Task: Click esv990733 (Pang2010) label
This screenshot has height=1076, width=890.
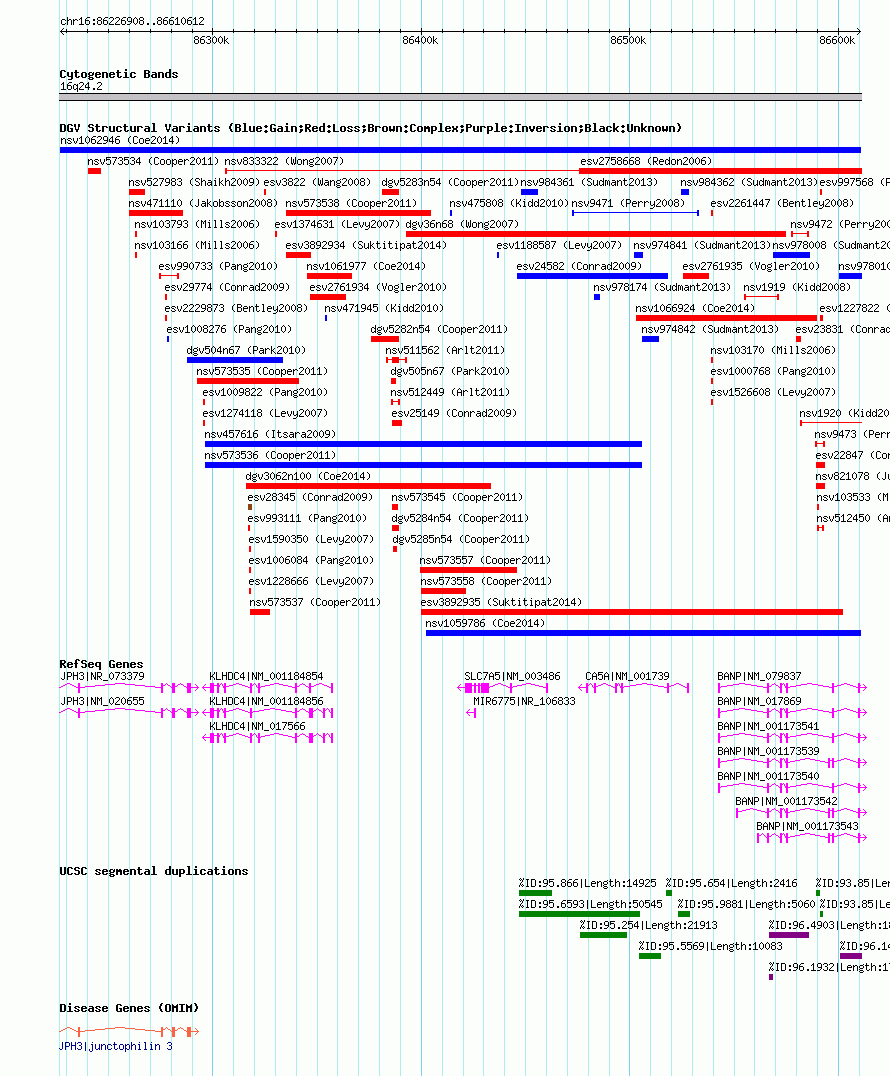Action: (x=218, y=267)
